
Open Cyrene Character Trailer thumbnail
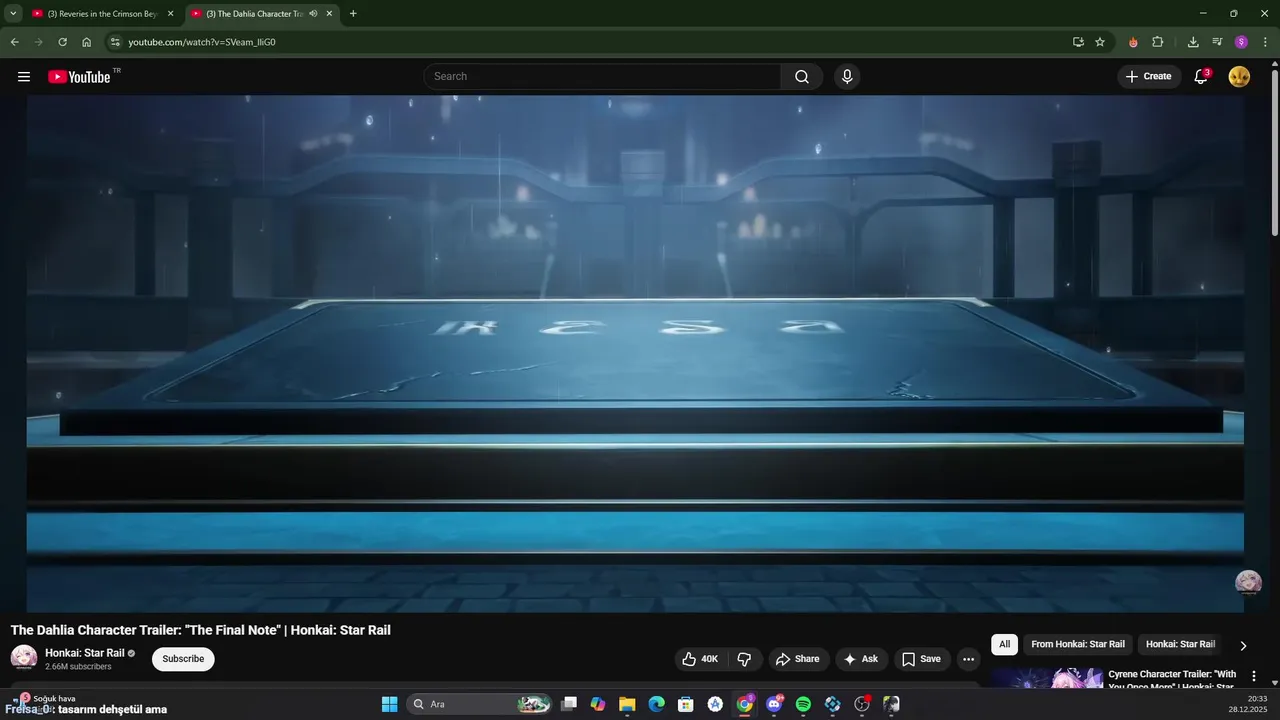click(1047, 678)
